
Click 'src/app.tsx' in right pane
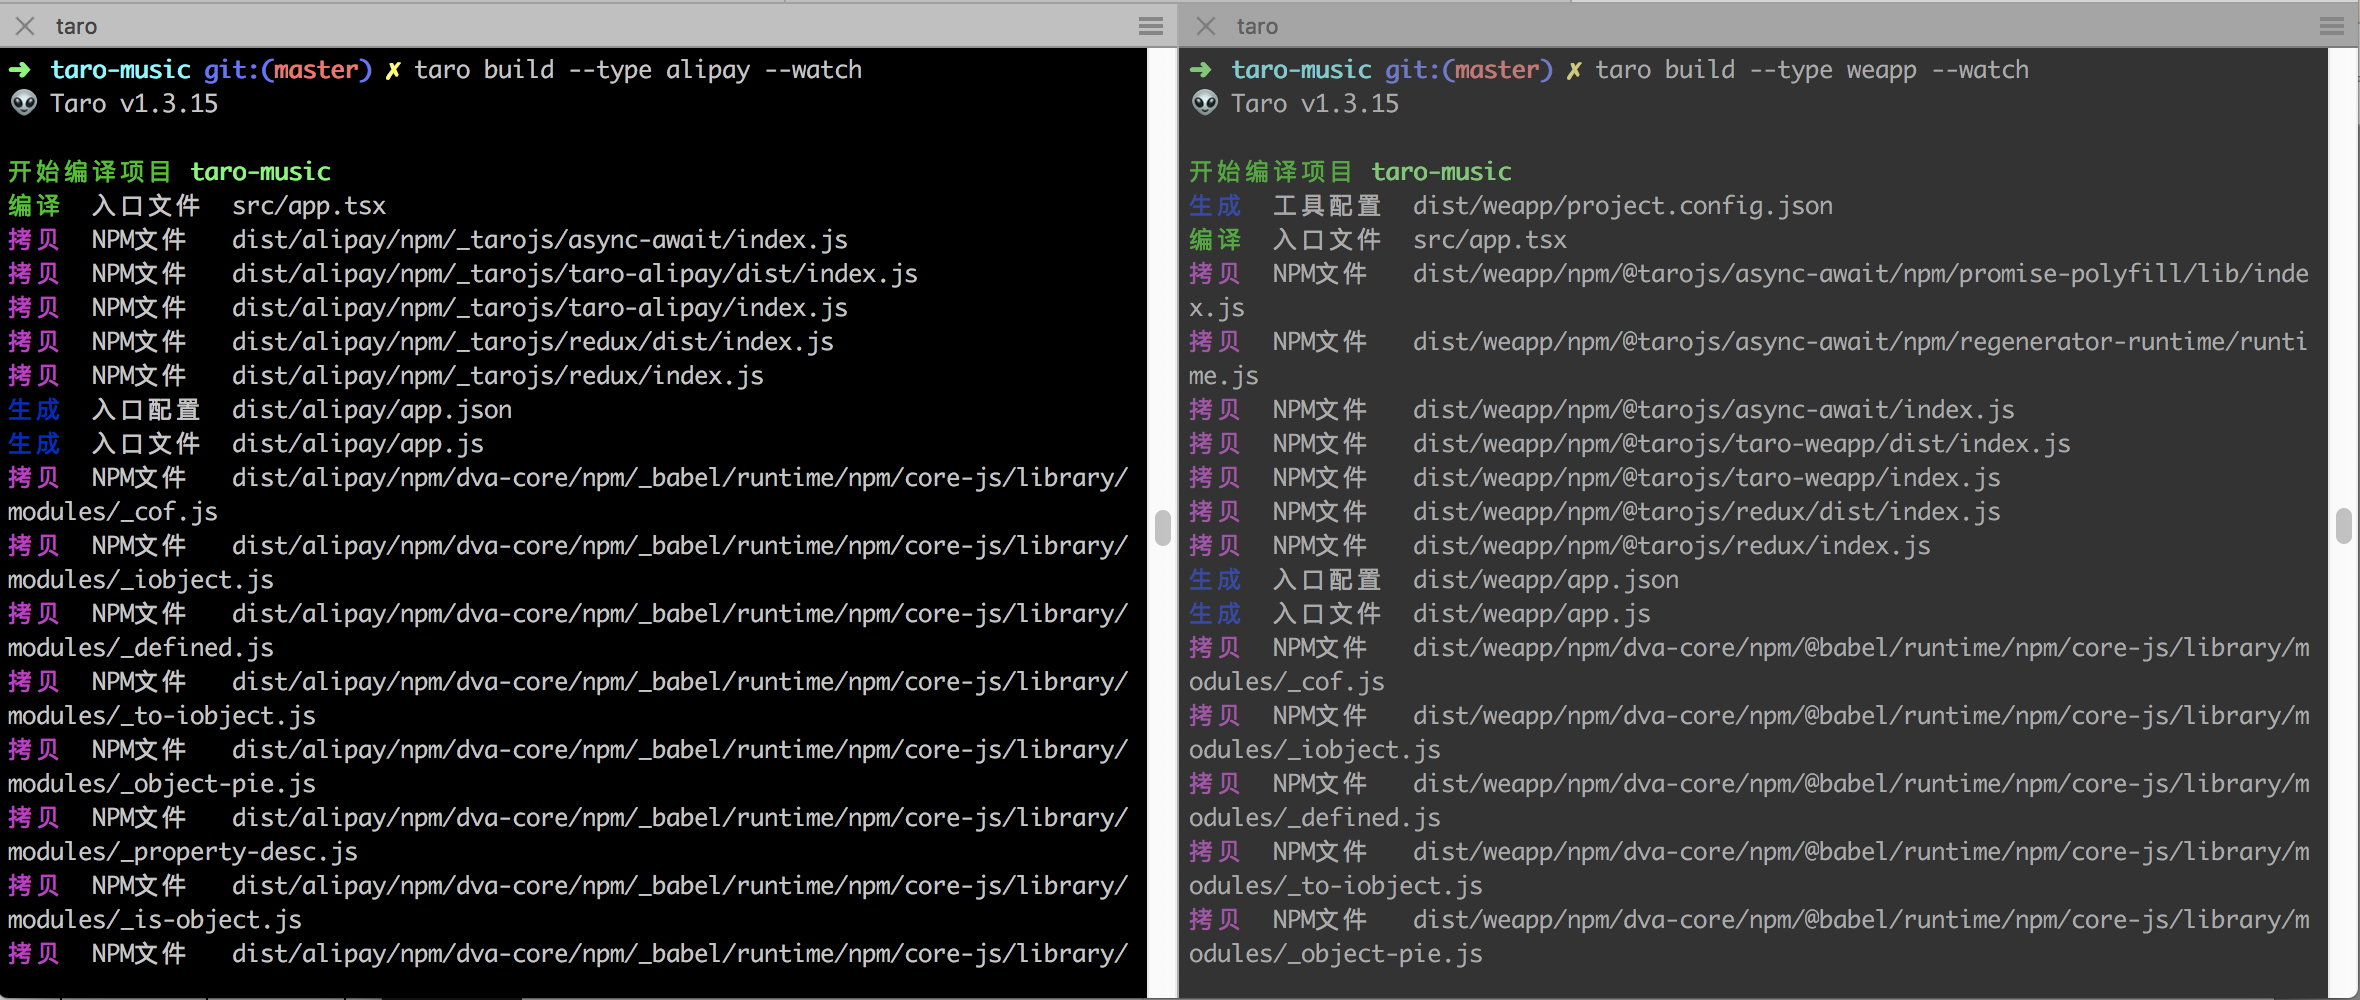click(1490, 240)
